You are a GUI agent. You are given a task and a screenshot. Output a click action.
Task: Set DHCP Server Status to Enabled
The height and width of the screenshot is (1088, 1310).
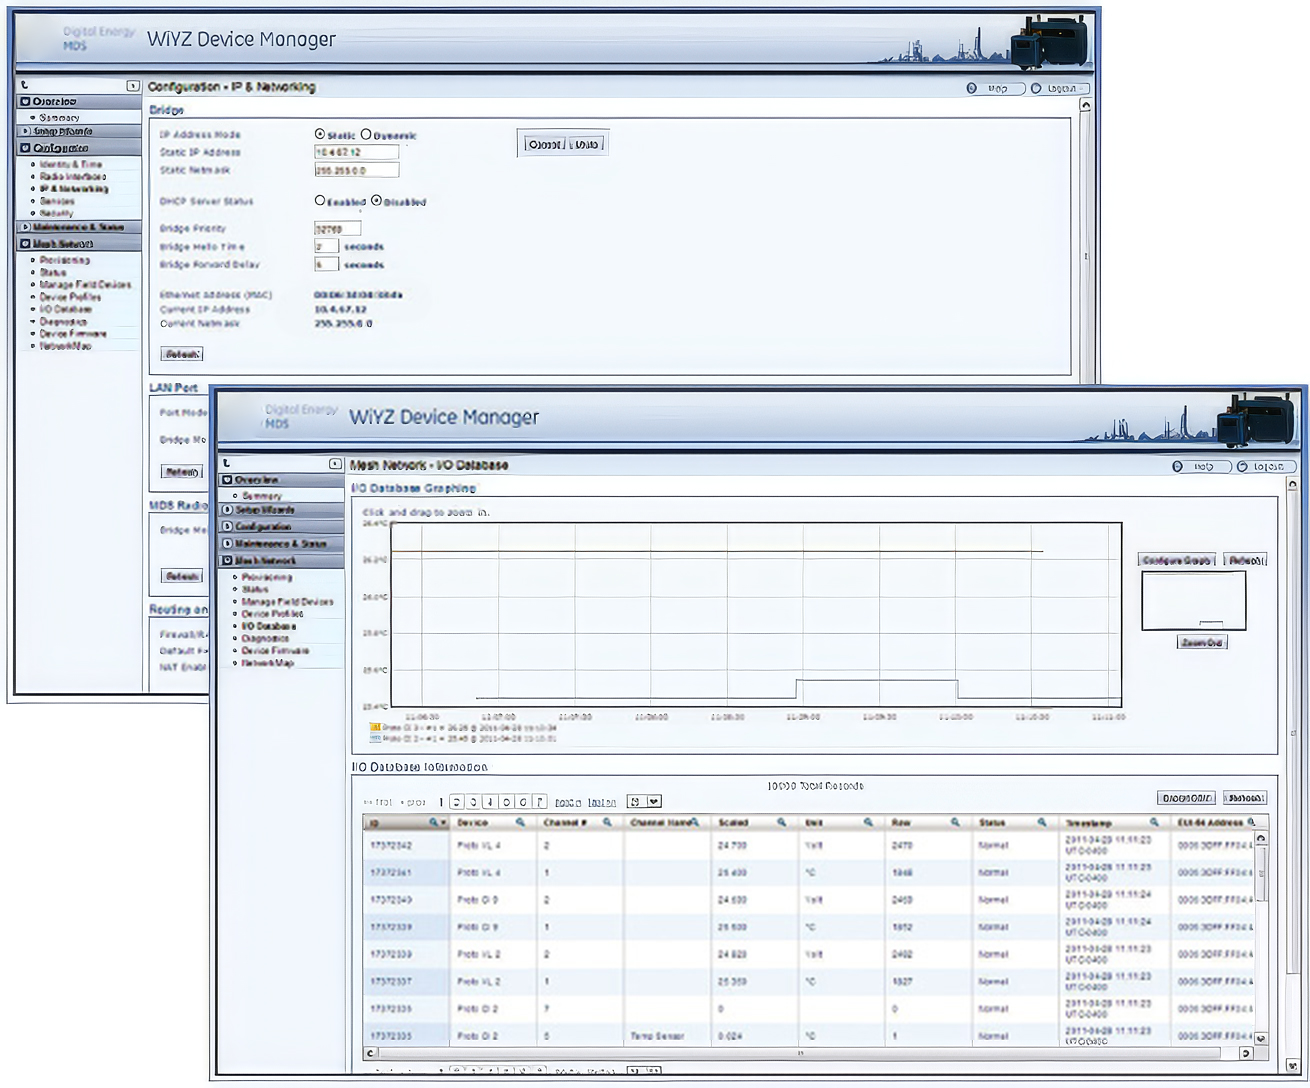(320, 200)
